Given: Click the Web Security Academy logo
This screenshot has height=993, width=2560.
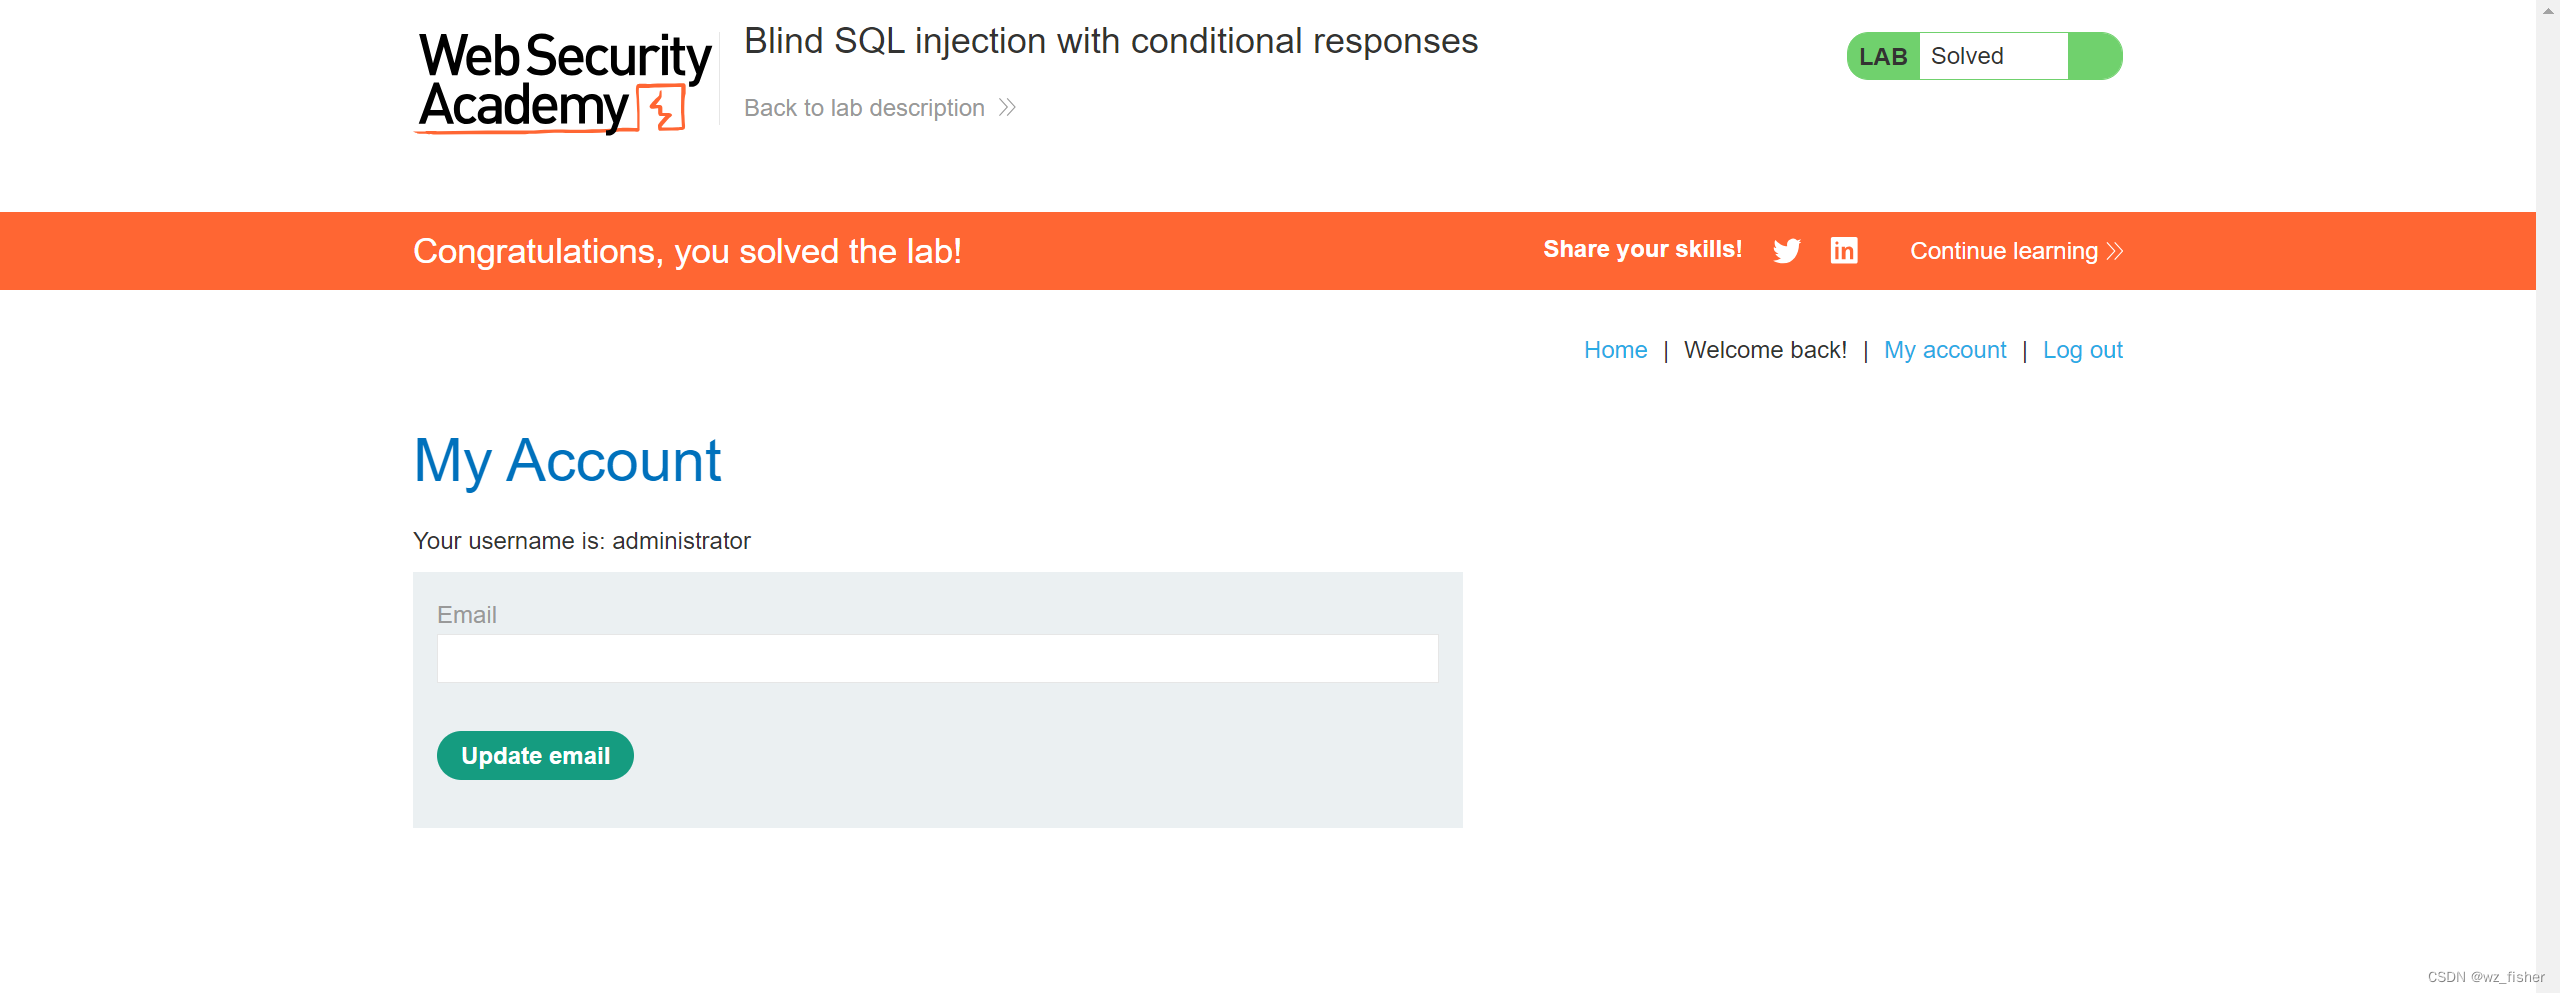Looking at the screenshot, I should tap(556, 80).
